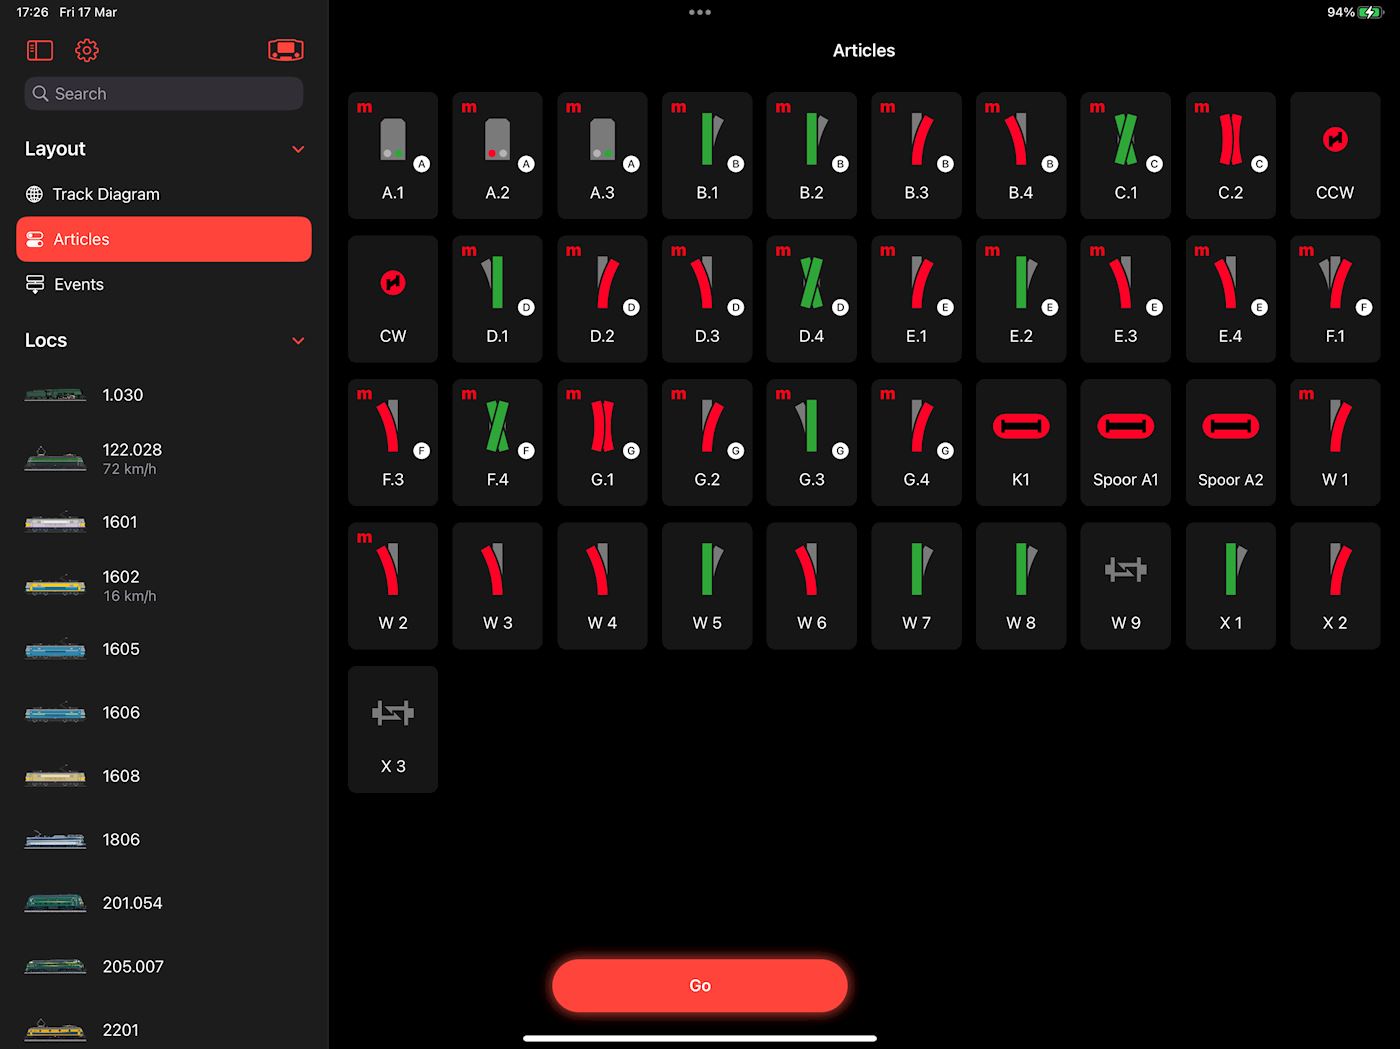Choose locomotive 1605
1400x1049 pixels.
[x=164, y=649]
